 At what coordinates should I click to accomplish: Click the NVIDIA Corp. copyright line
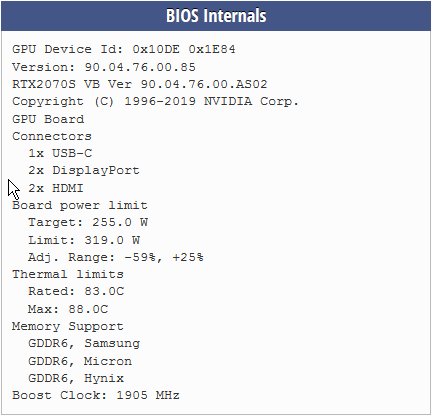[155, 102]
